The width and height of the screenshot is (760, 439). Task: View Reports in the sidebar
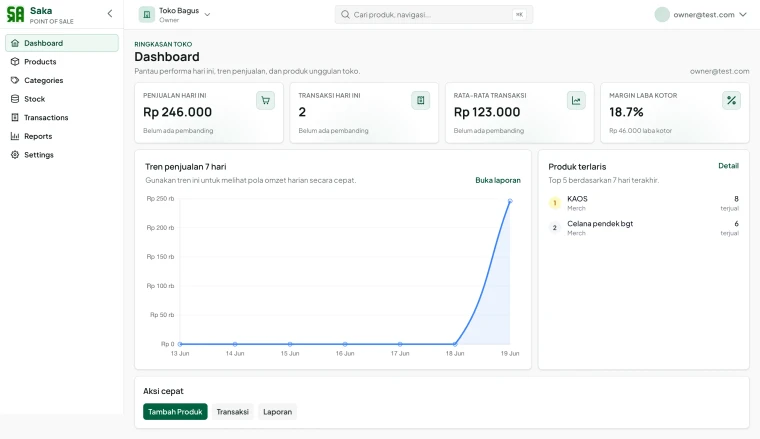pyautogui.click(x=62, y=136)
